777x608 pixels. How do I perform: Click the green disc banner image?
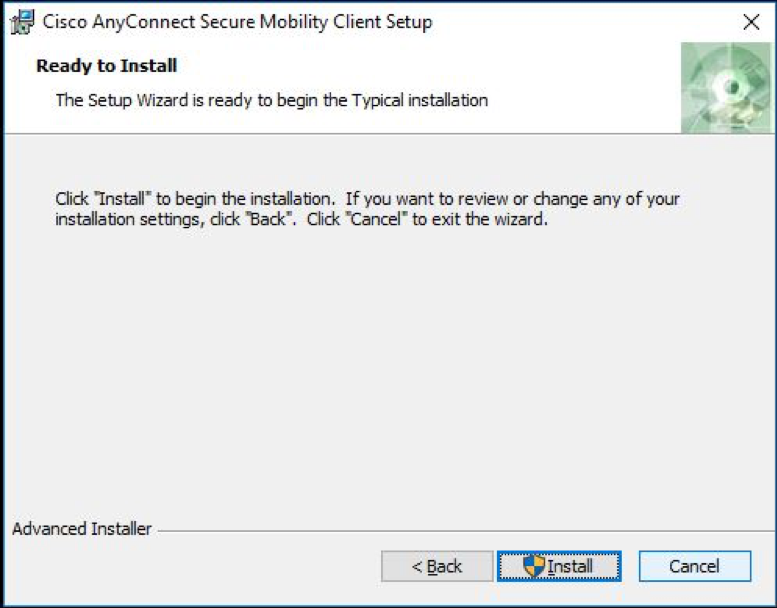tap(726, 88)
